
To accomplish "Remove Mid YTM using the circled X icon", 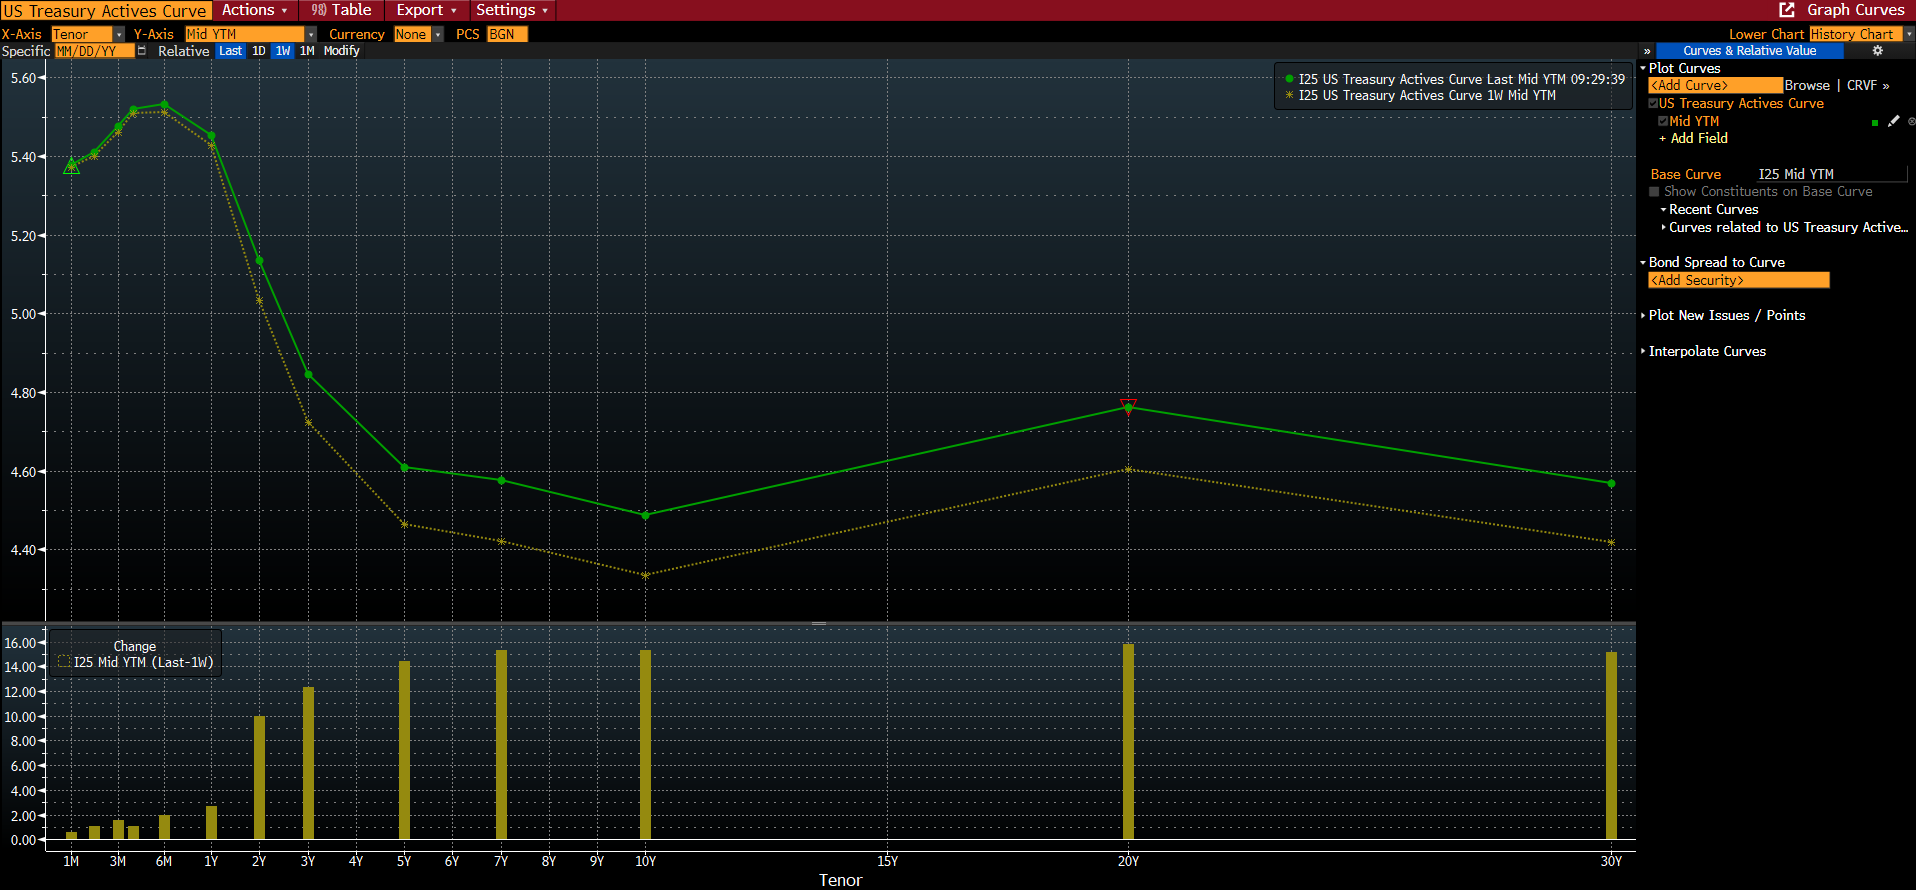I will click(x=1911, y=121).
